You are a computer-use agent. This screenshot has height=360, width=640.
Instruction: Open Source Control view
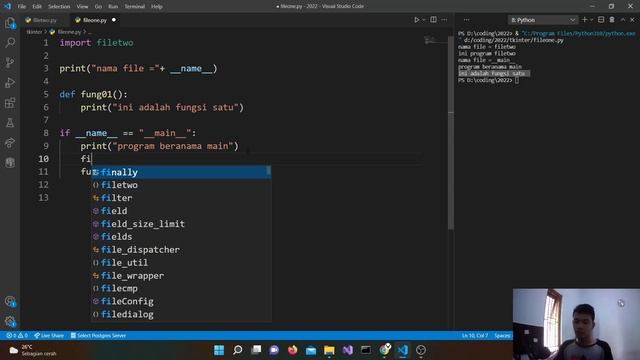10,62
